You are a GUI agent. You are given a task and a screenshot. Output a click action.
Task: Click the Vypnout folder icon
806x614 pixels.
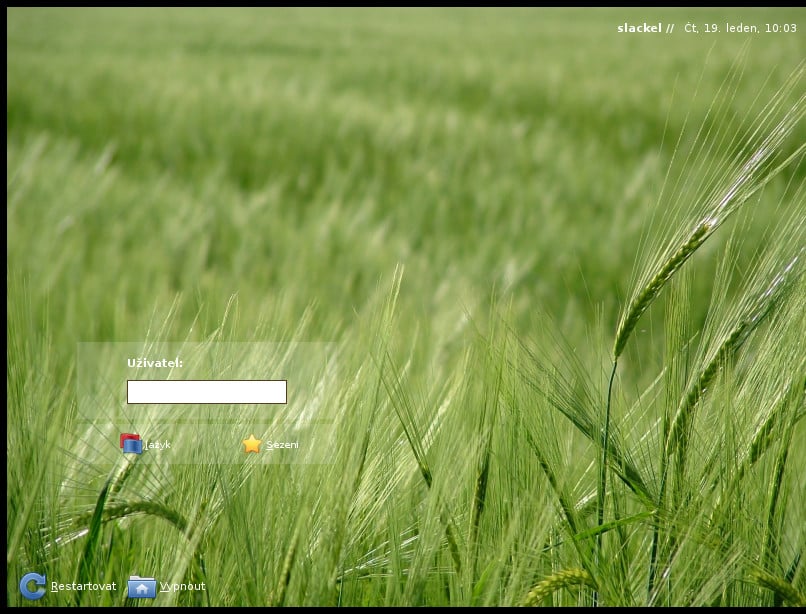tap(142, 587)
